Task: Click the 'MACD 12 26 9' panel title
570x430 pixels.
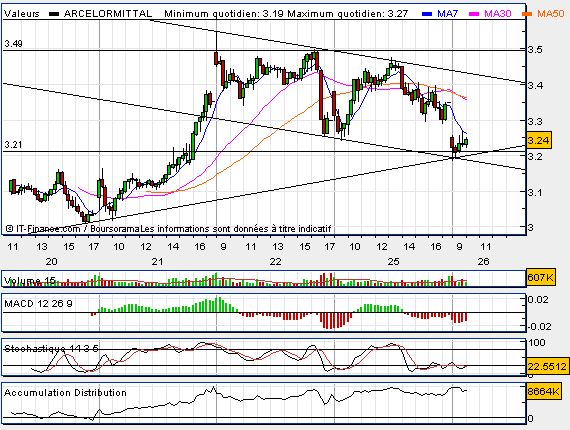Action: (x=38, y=304)
